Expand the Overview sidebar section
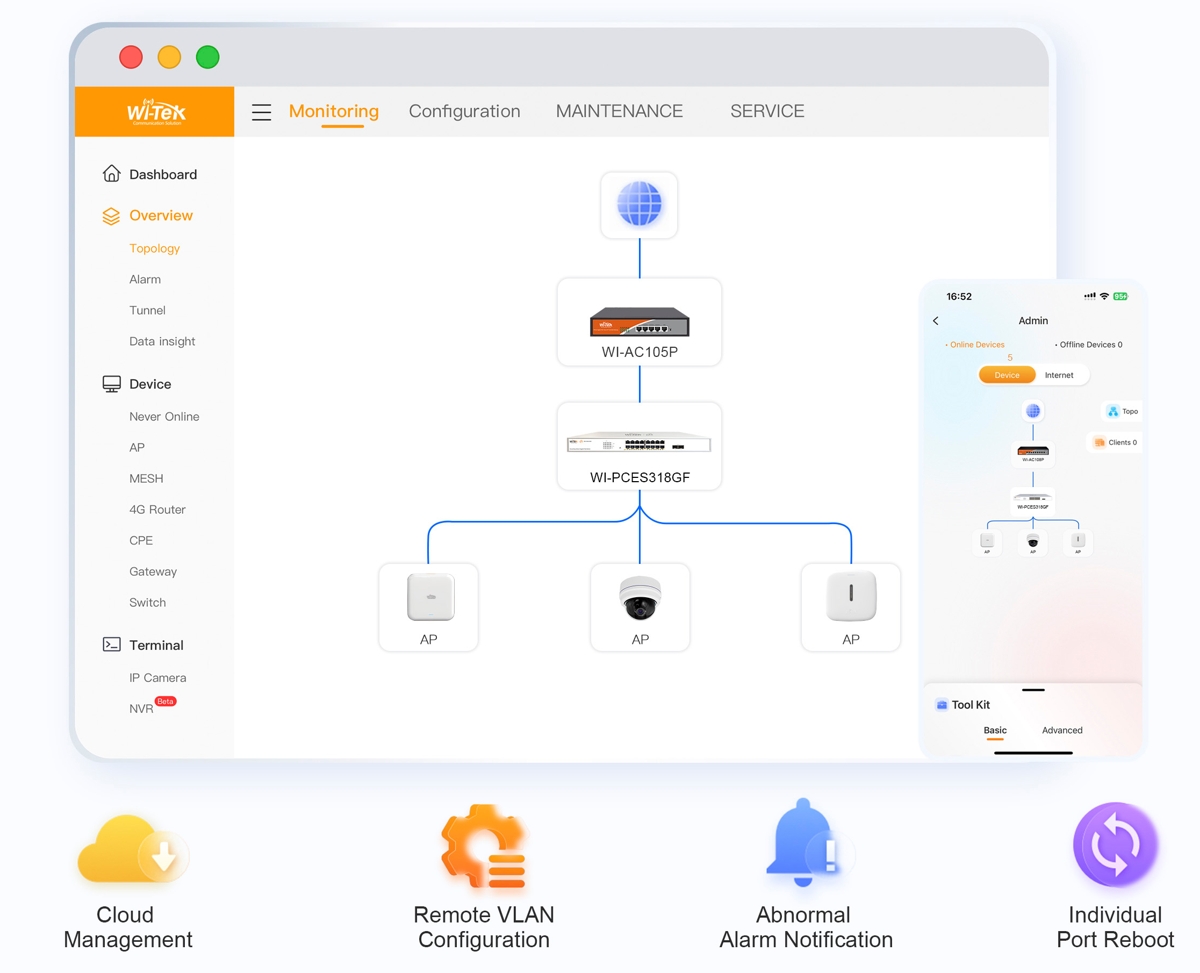This screenshot has width=1200, height=973. [x=160, y=216]
